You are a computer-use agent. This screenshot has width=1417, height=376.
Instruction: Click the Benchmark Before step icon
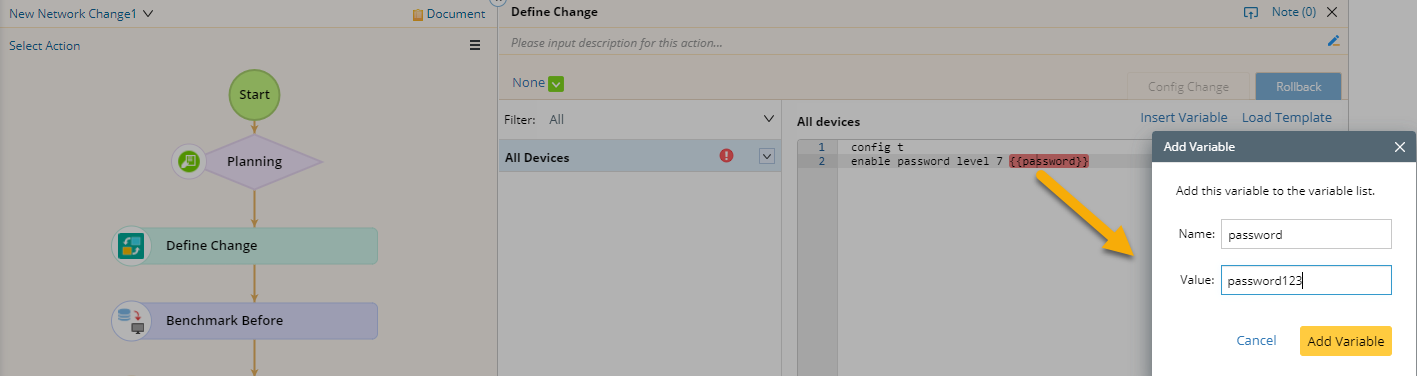[130, 321]
